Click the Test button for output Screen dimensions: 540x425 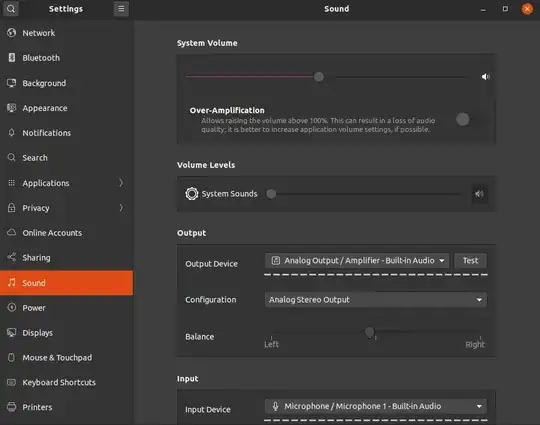coord(470,261)
